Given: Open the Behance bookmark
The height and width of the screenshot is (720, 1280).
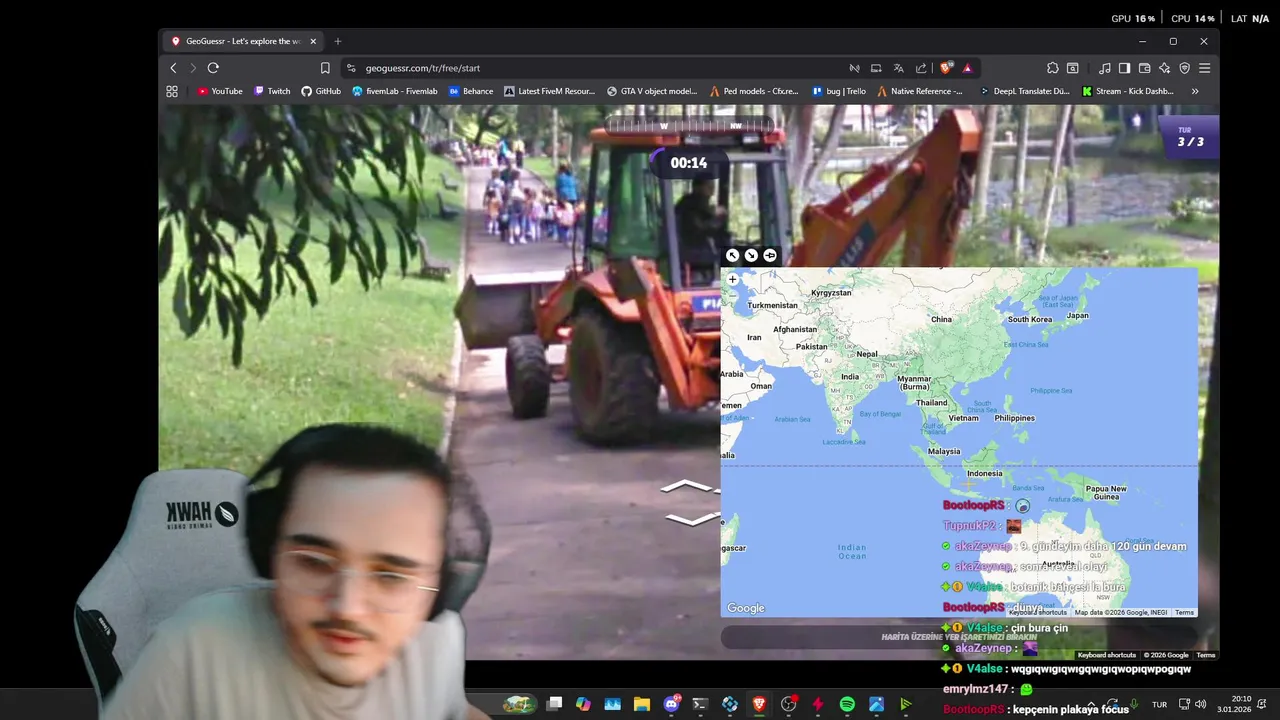Looking at the screenshot, I should pyautogui.click(x=471, y=91).
